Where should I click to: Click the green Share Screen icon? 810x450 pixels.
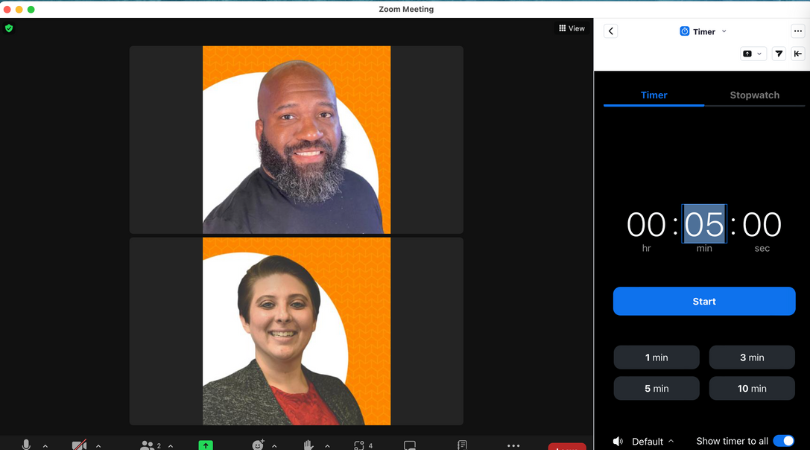(205, 445)
